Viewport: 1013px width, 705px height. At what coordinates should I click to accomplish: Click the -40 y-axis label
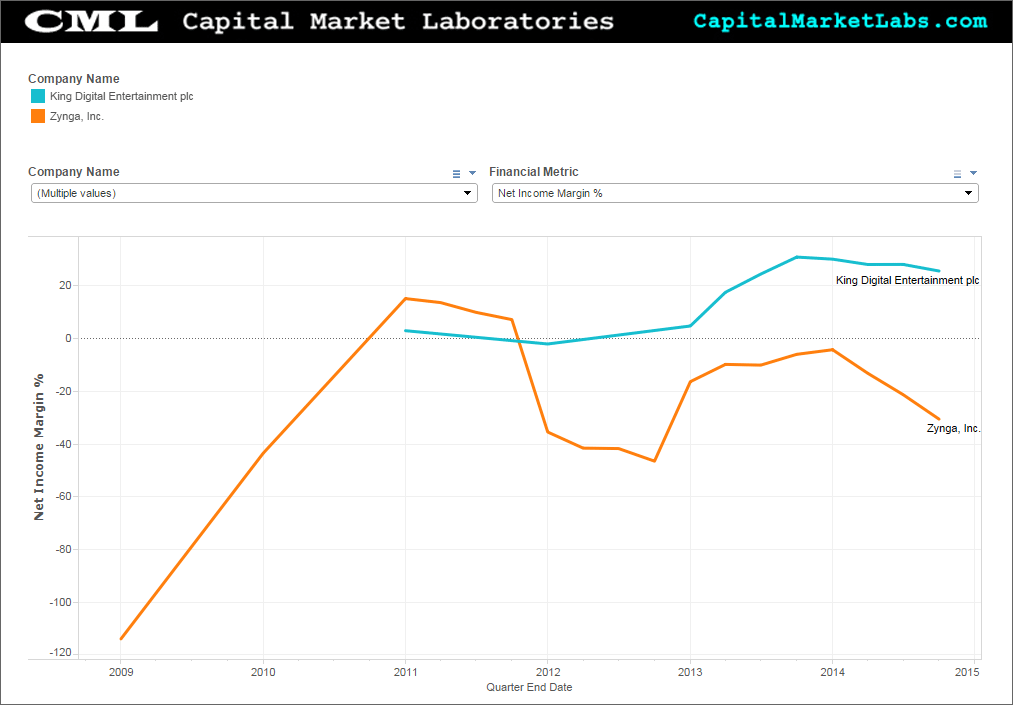tap(63, 445)
